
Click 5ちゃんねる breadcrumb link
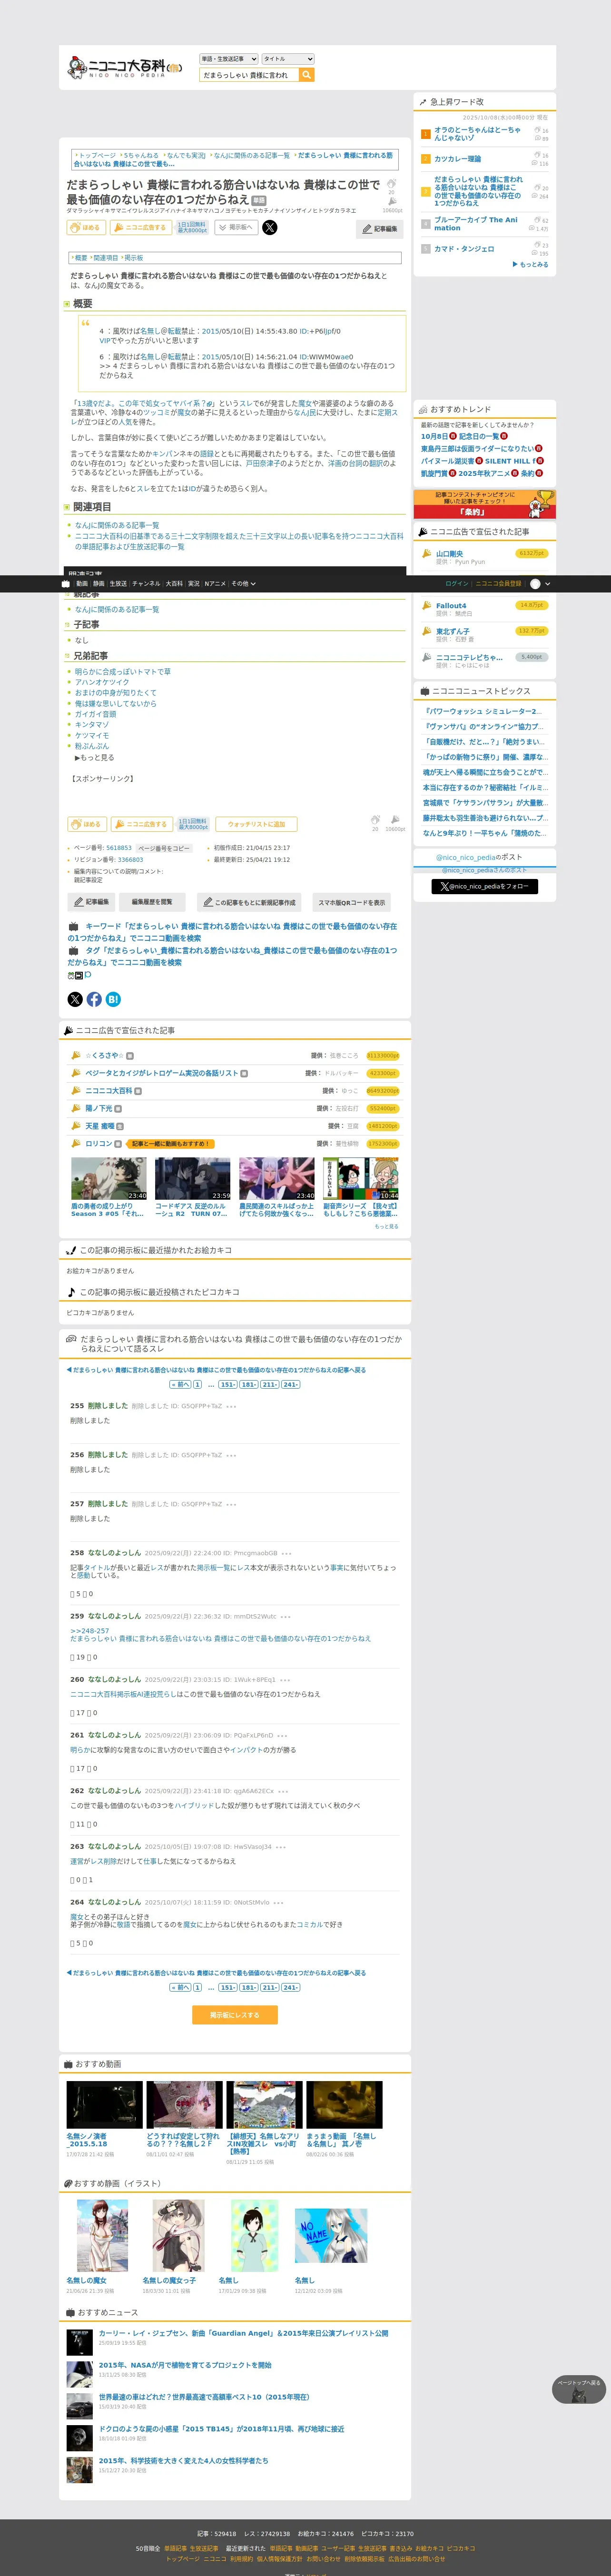coord(142,156)
